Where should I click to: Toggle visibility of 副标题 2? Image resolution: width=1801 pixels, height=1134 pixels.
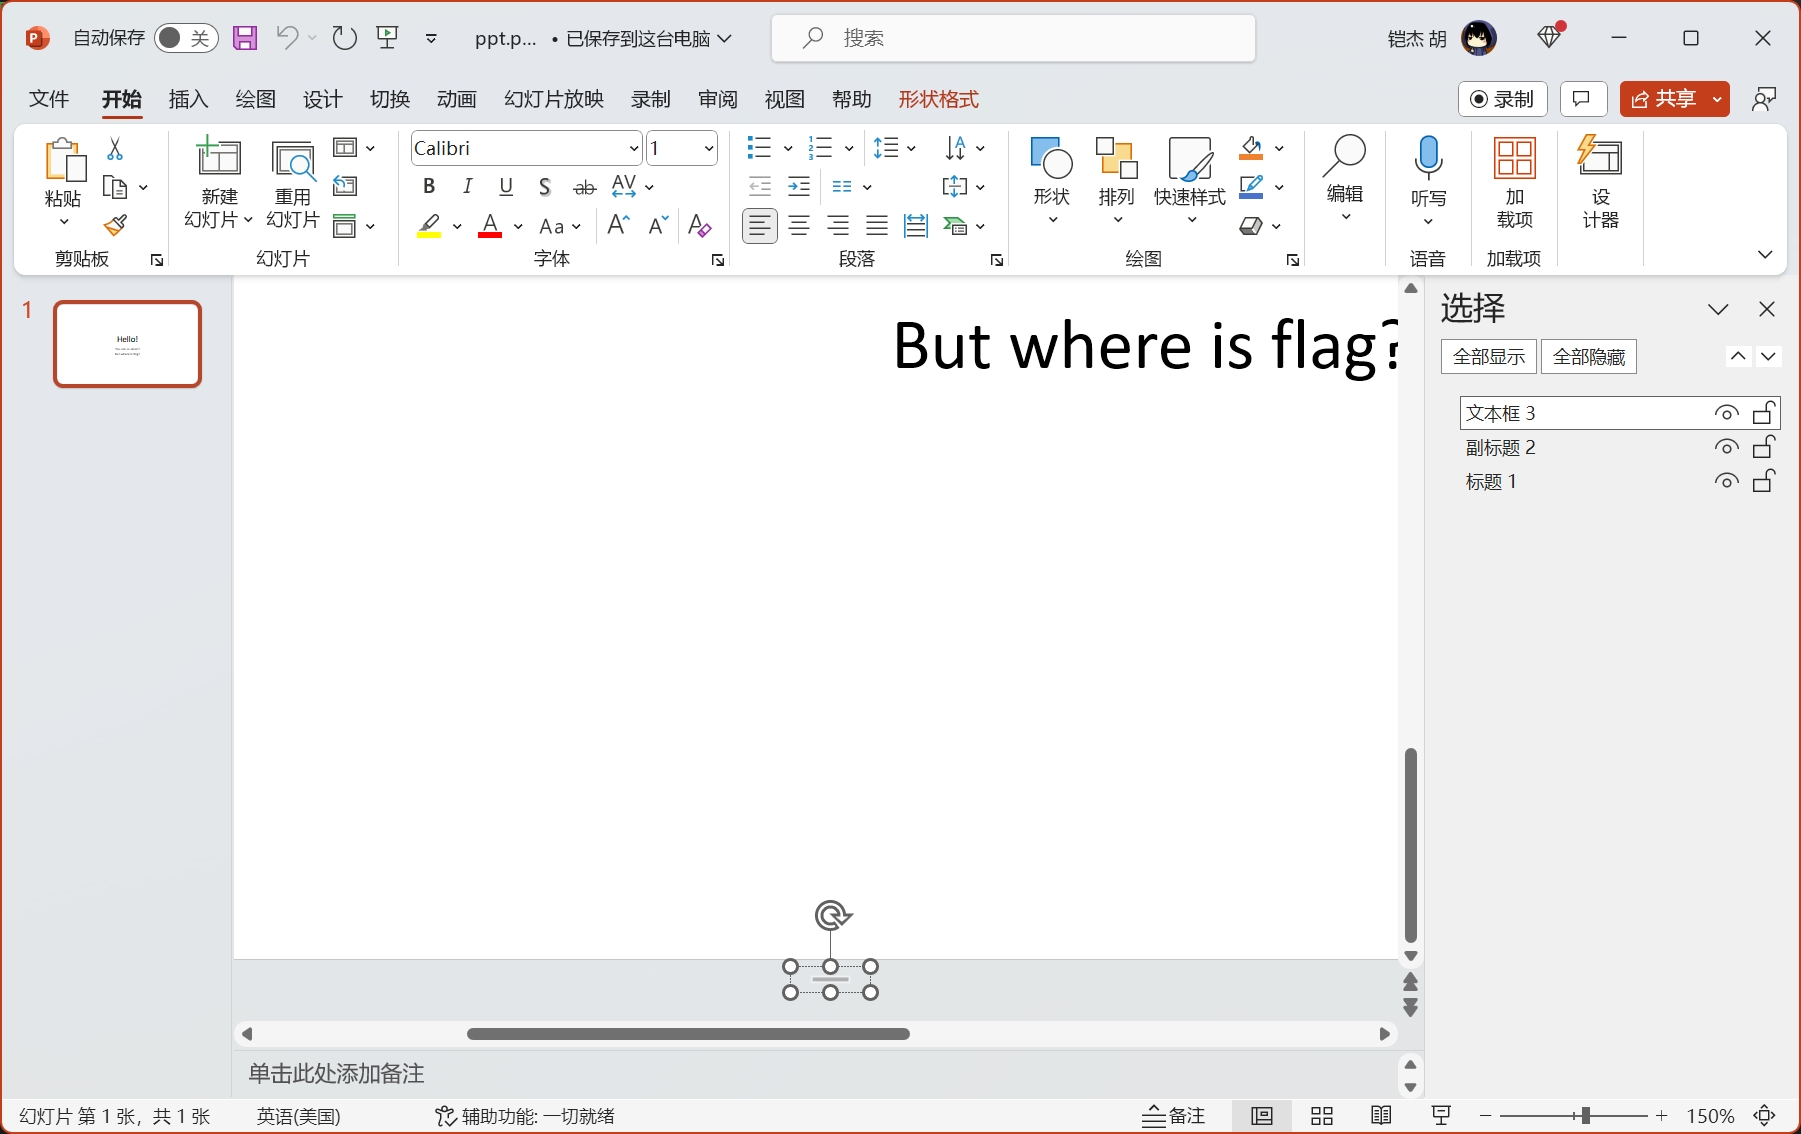point(1726,447)
